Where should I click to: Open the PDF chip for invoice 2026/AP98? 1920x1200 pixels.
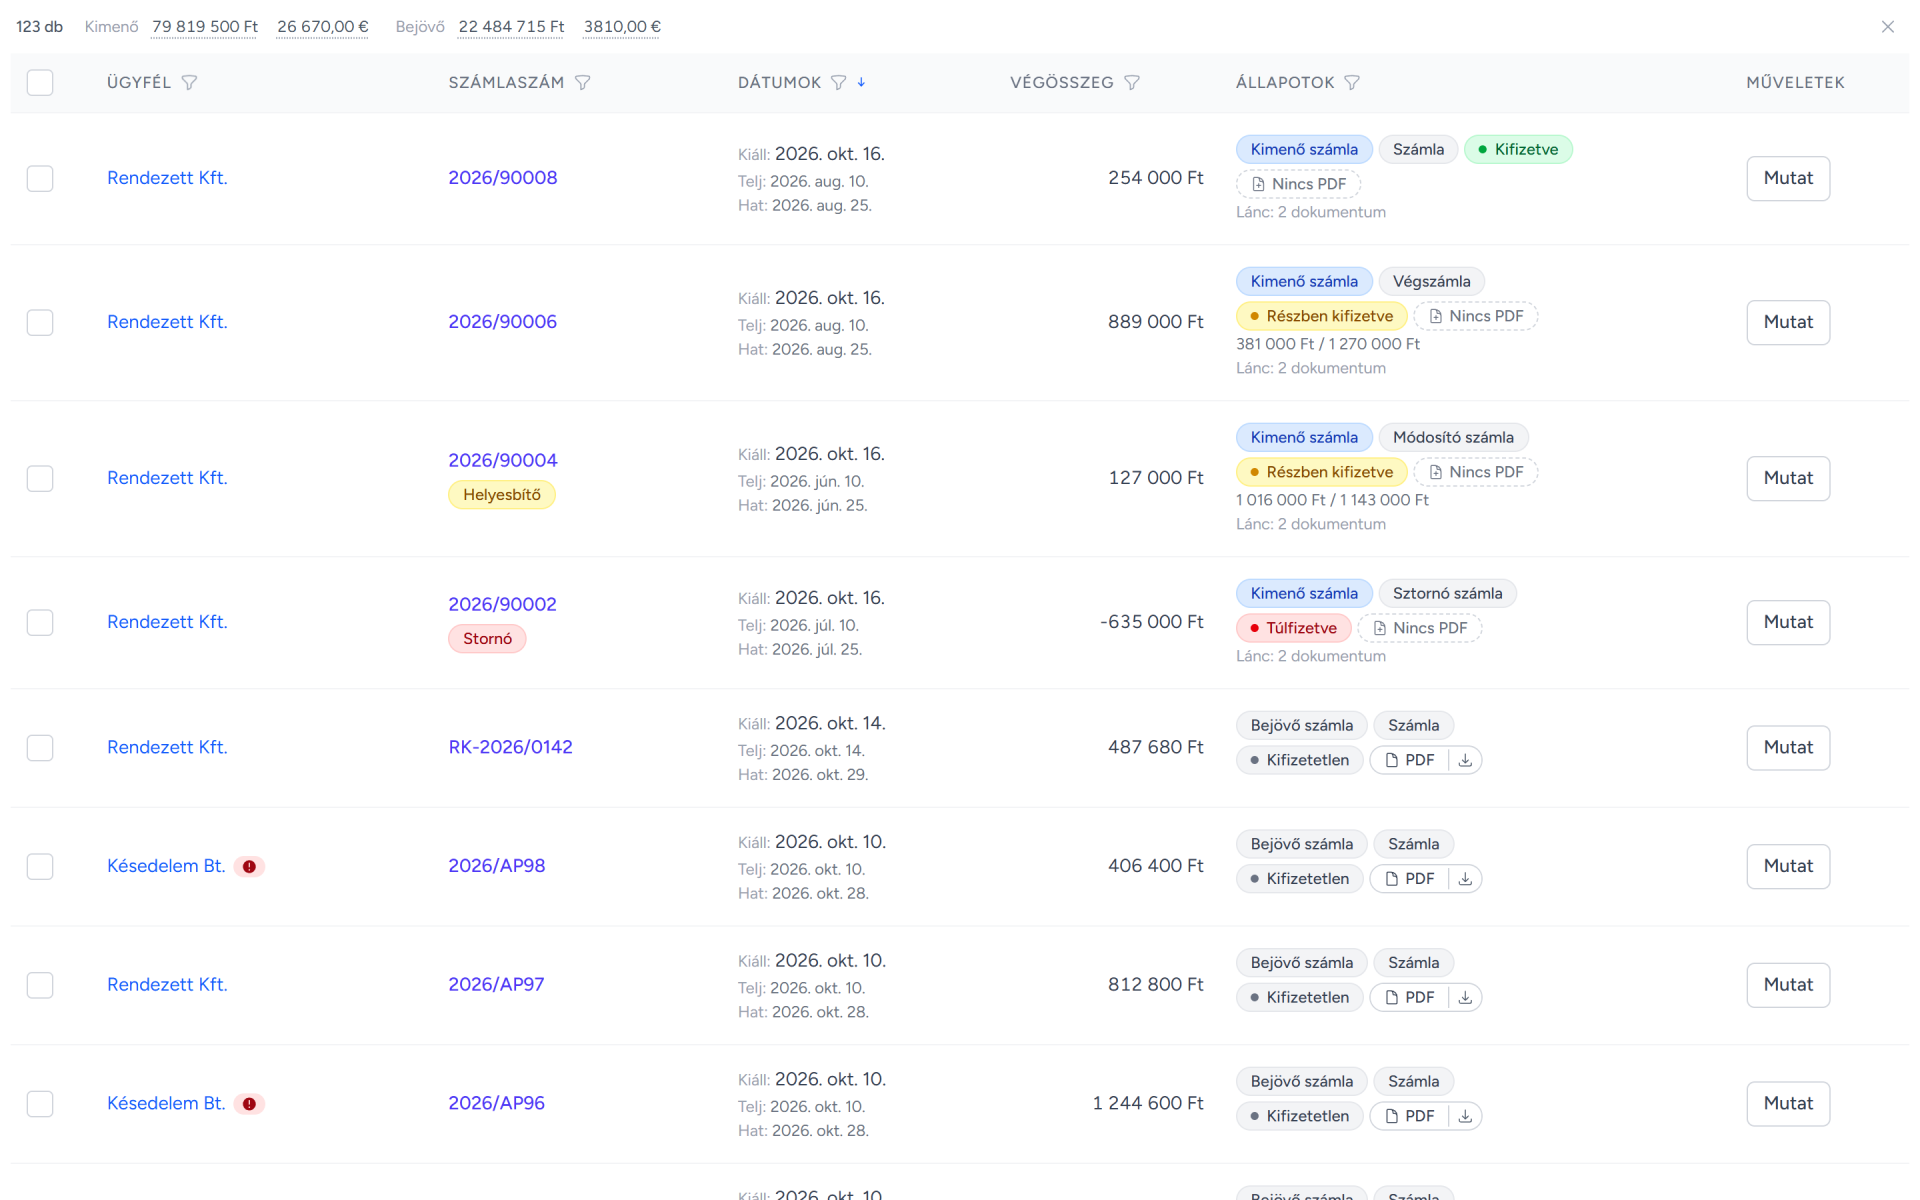click(x=1409, y=879)
